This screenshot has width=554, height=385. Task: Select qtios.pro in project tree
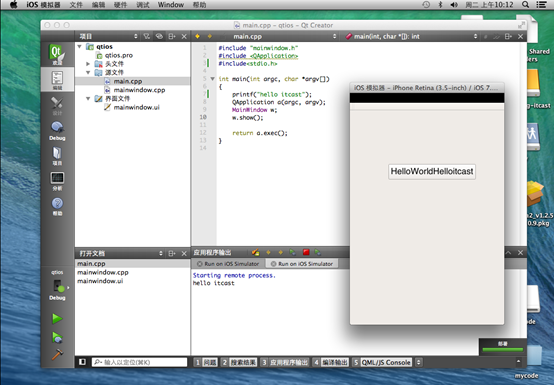point(119,55)
